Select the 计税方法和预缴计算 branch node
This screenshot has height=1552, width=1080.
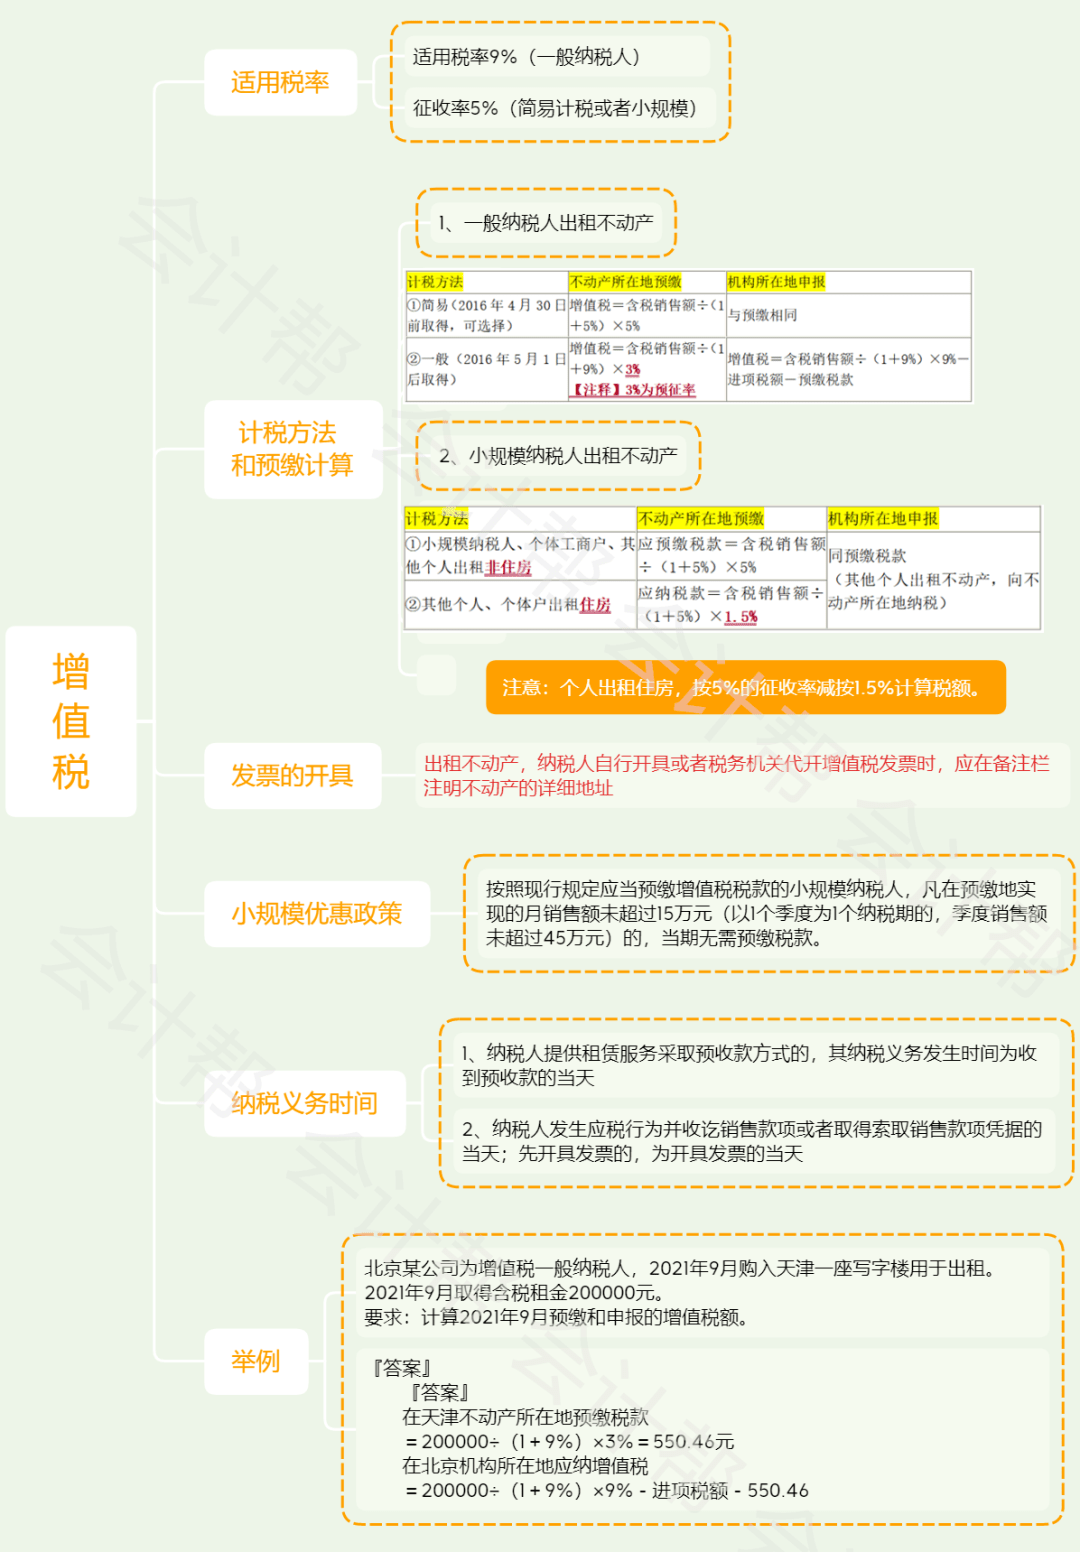293,449
